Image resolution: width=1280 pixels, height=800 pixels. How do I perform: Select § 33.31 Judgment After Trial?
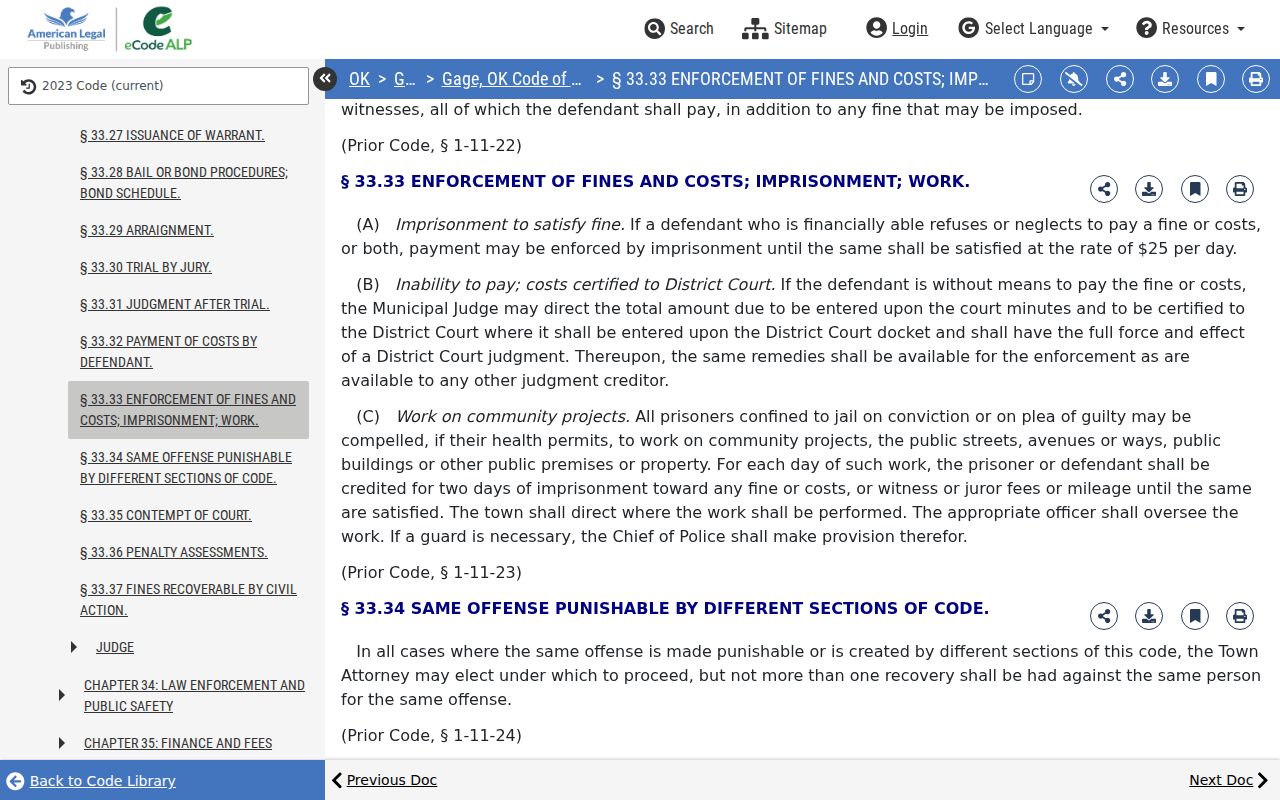(175, 304)
